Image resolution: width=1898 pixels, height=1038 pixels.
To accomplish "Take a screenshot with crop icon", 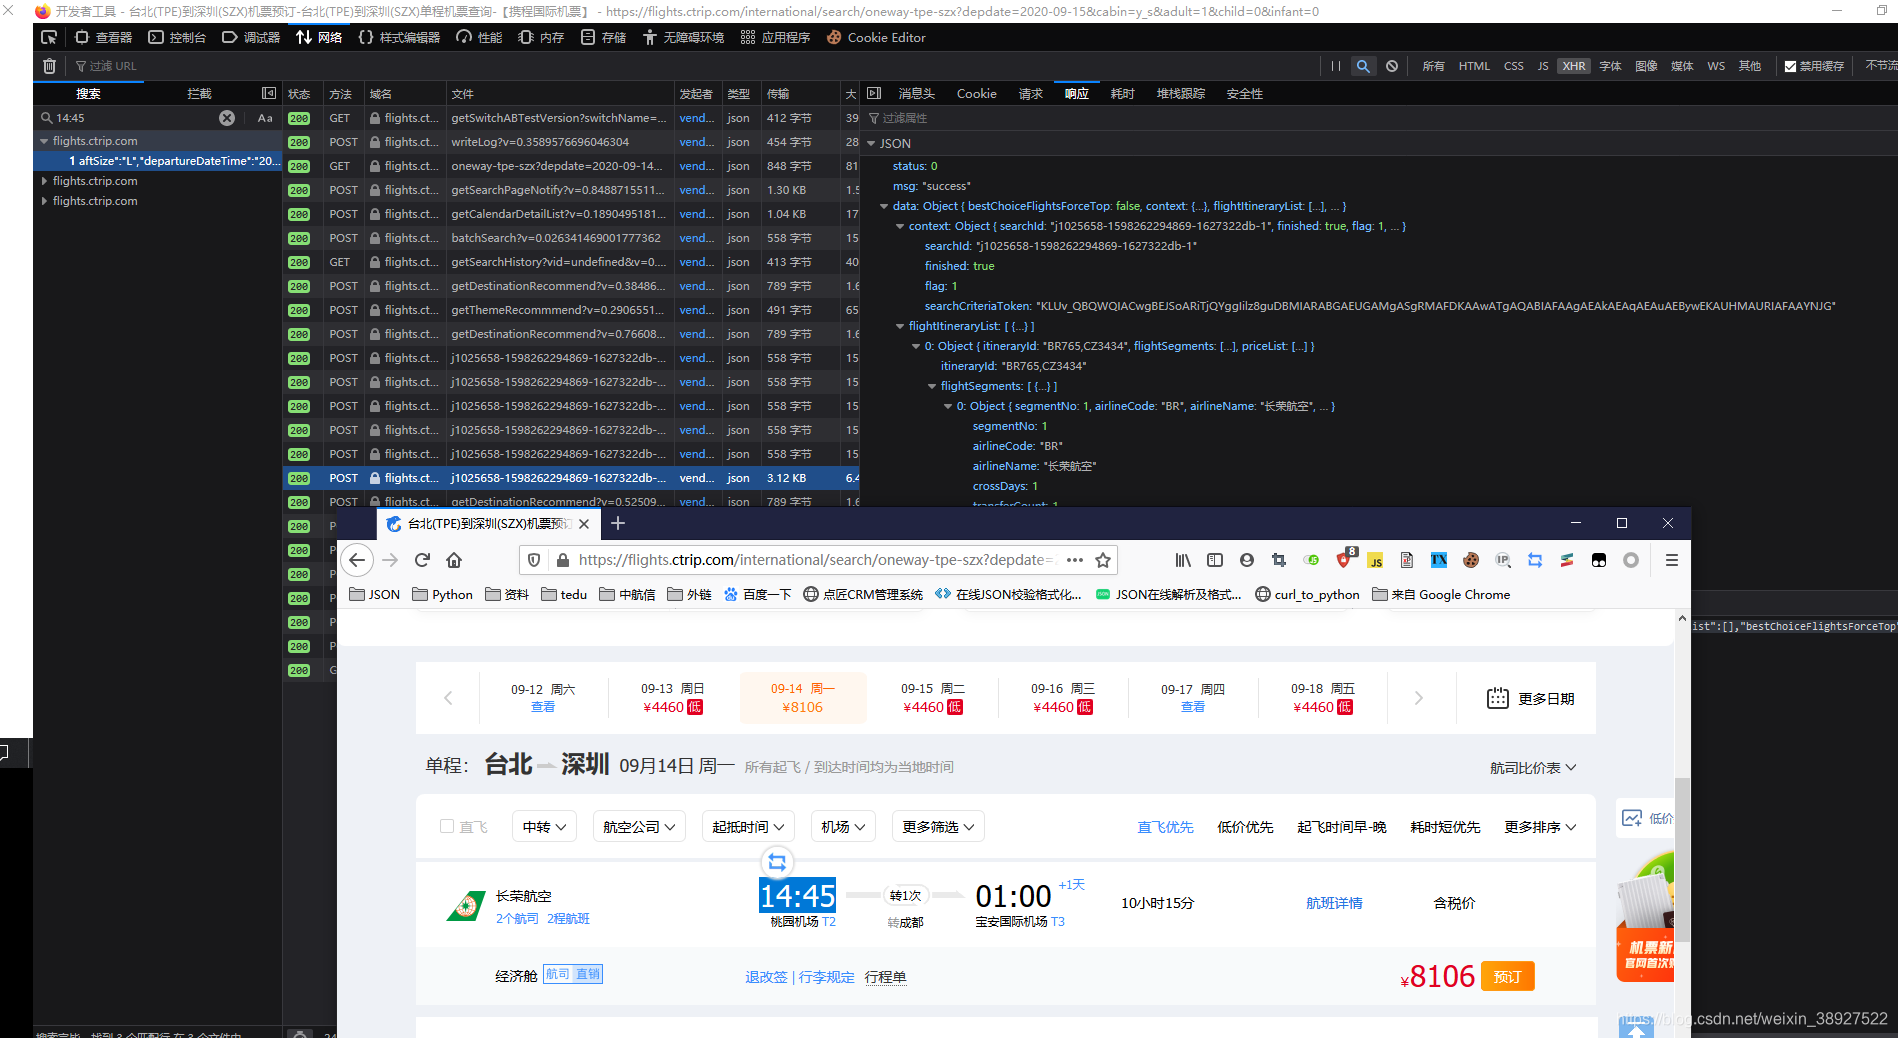I will pos(1279,560).
